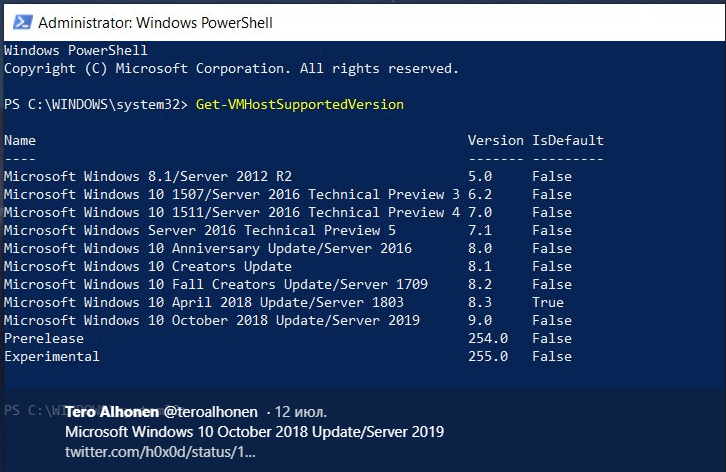The image size is (726, 472).
Task: Click the 12 июл. tweet date
Action: (300, 412)
